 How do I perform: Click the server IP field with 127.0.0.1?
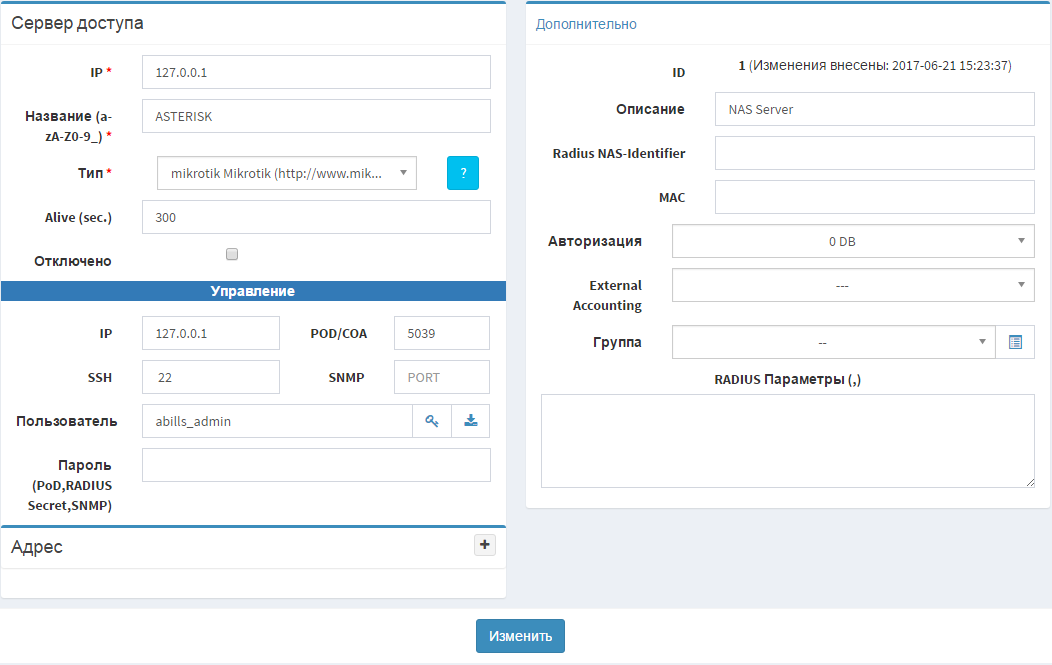[x=316, y=72]
